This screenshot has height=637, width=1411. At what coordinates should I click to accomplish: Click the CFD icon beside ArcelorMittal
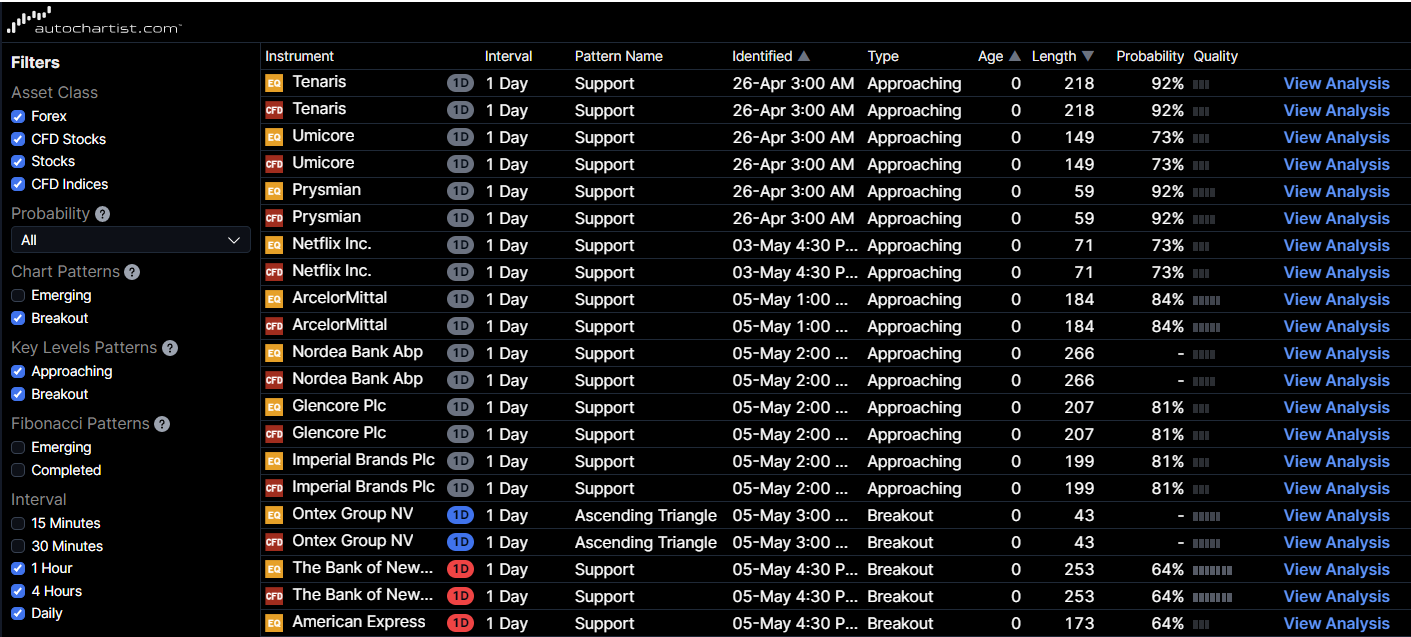pyautogui.click(x=274, y=326)
